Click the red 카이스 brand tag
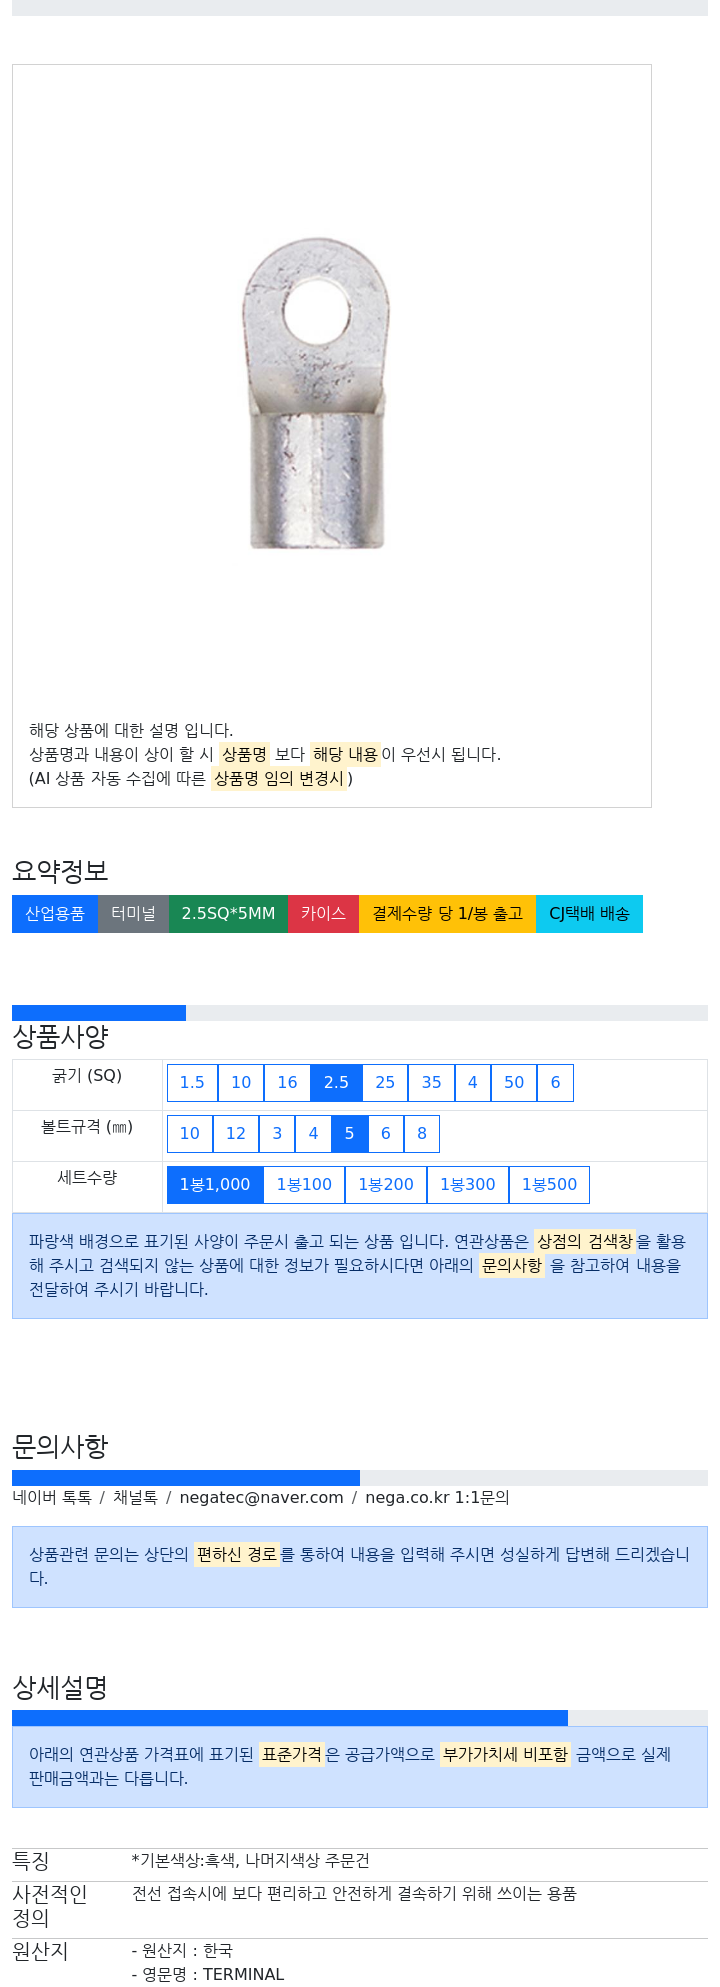Viewport: 720px width, 1987px height. pos(323,914)
